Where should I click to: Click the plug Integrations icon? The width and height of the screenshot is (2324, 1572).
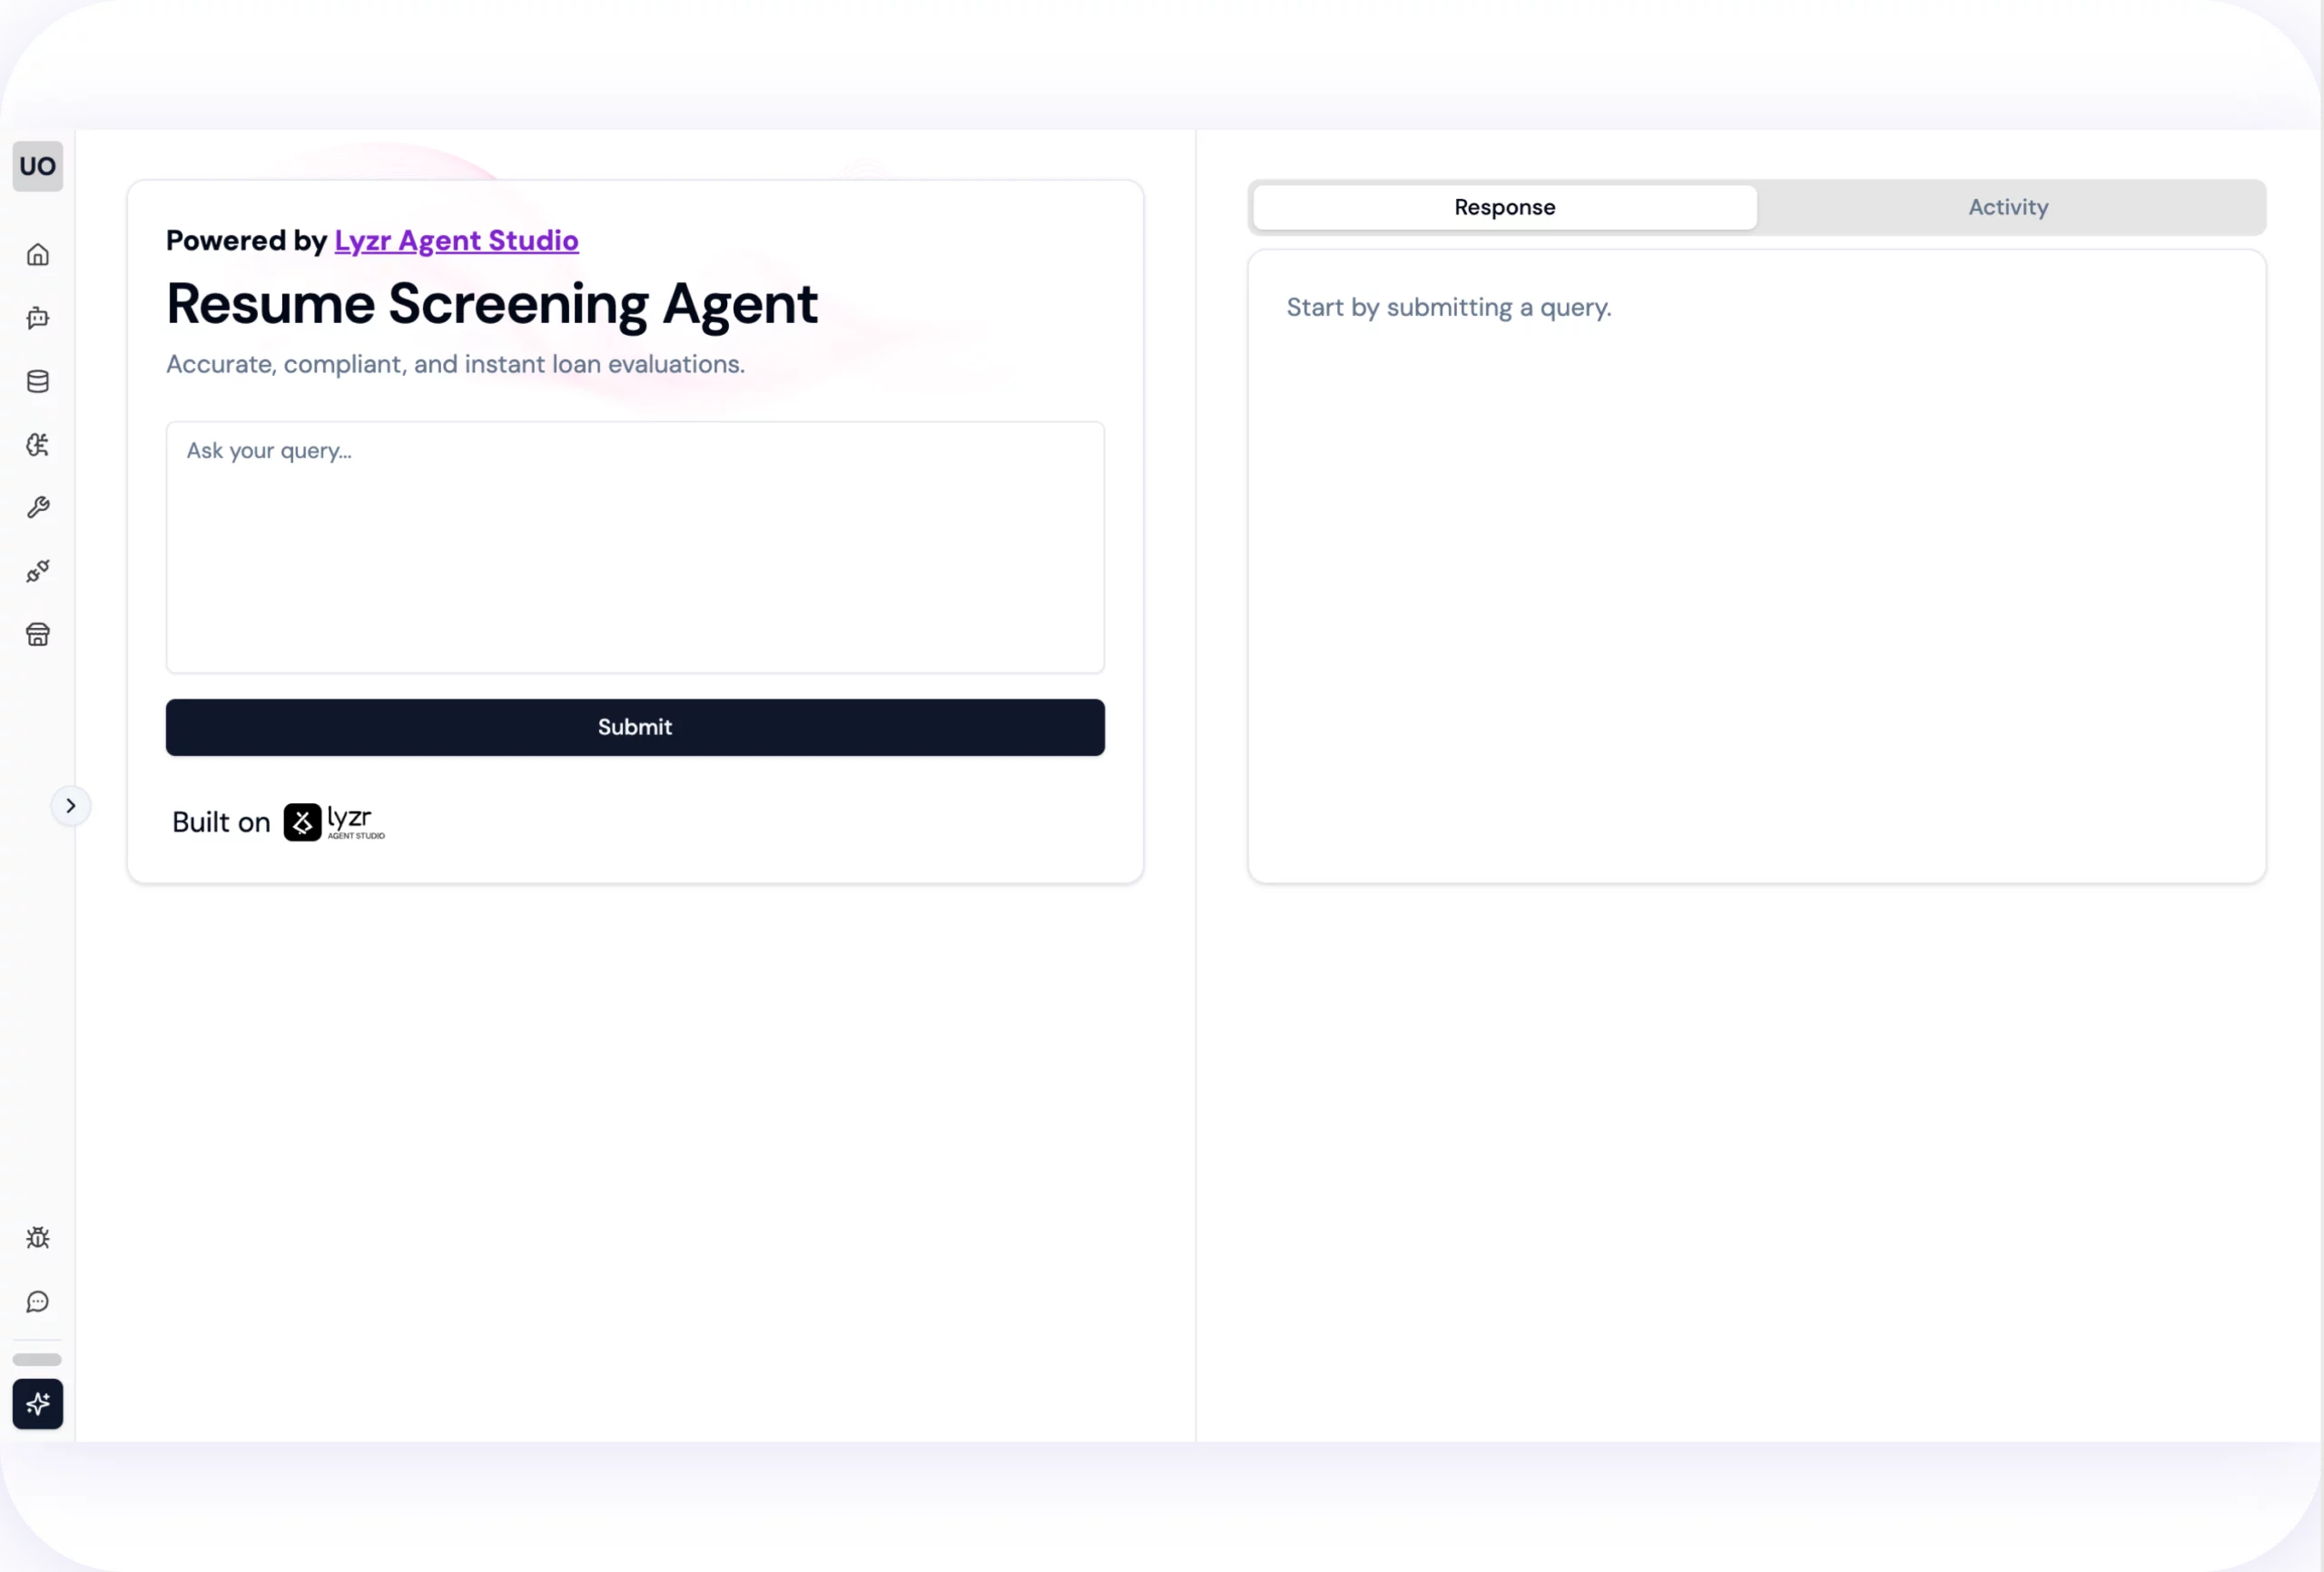pyautogui.click(x=38, y=571)
